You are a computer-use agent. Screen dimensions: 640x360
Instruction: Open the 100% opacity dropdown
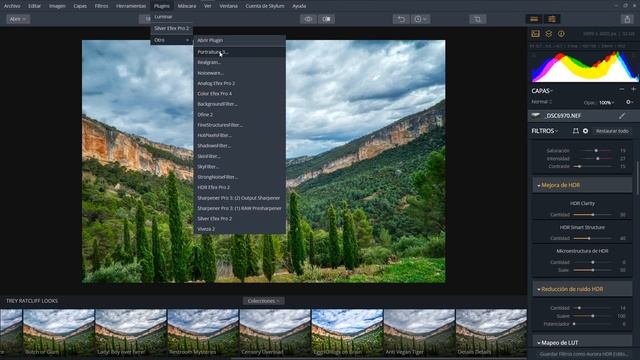[607, 102]
